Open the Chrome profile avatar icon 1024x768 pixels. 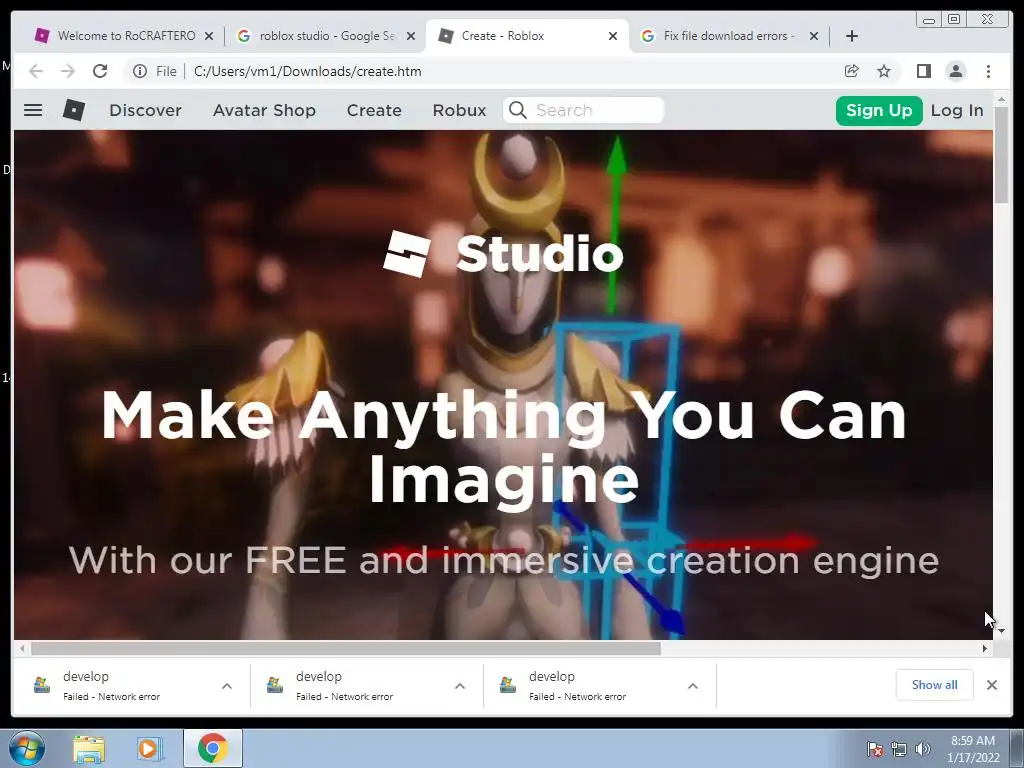[x=955, y=71]
